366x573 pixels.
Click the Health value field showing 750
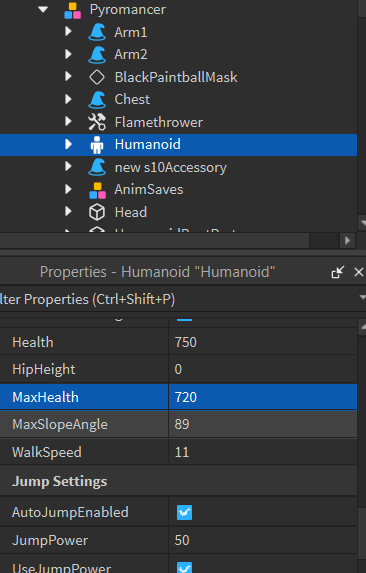[262, 342]
